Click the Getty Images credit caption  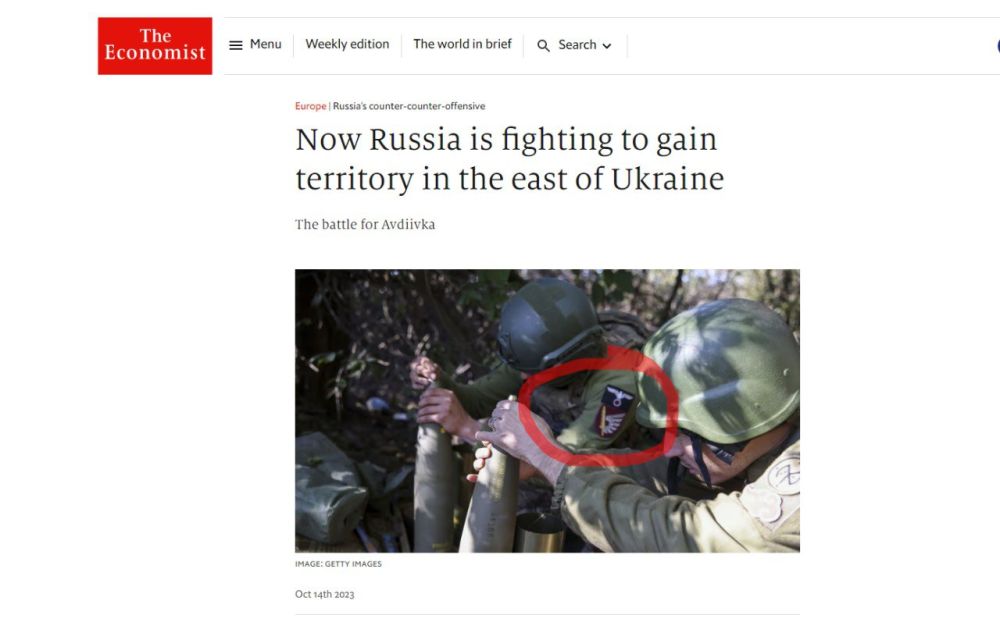[338, 564]
